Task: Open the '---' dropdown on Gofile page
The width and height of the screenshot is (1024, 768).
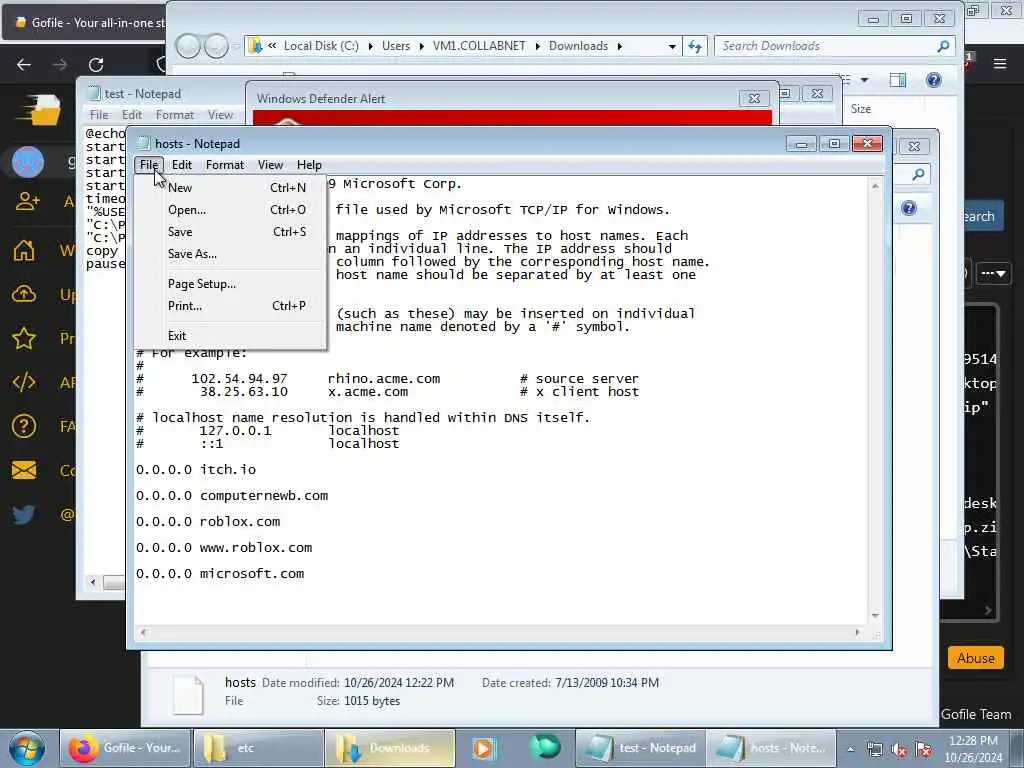Action: (993, 273)
